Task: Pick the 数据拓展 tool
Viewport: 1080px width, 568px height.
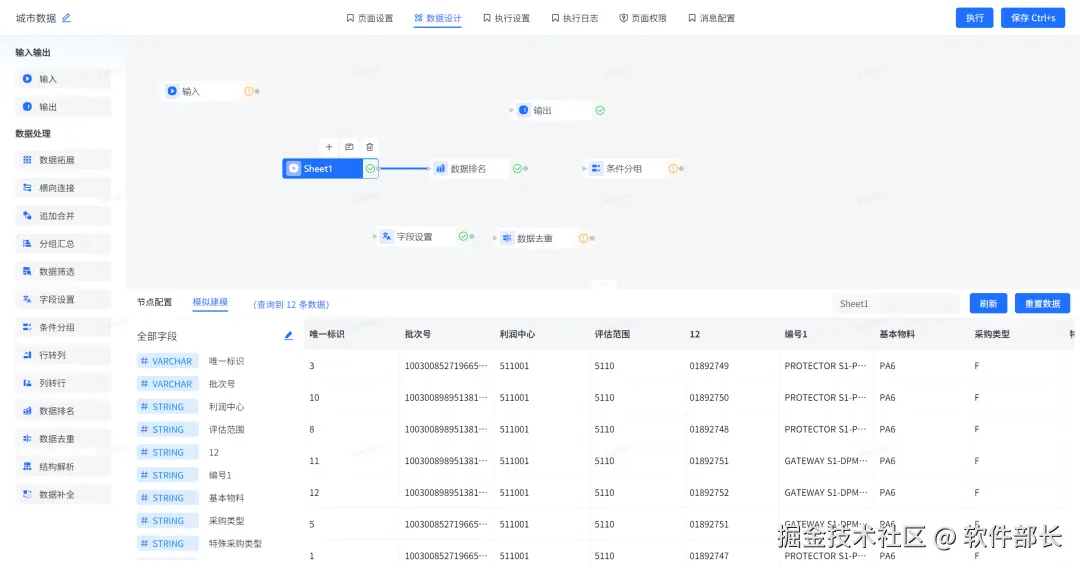Action: (63, 160)
